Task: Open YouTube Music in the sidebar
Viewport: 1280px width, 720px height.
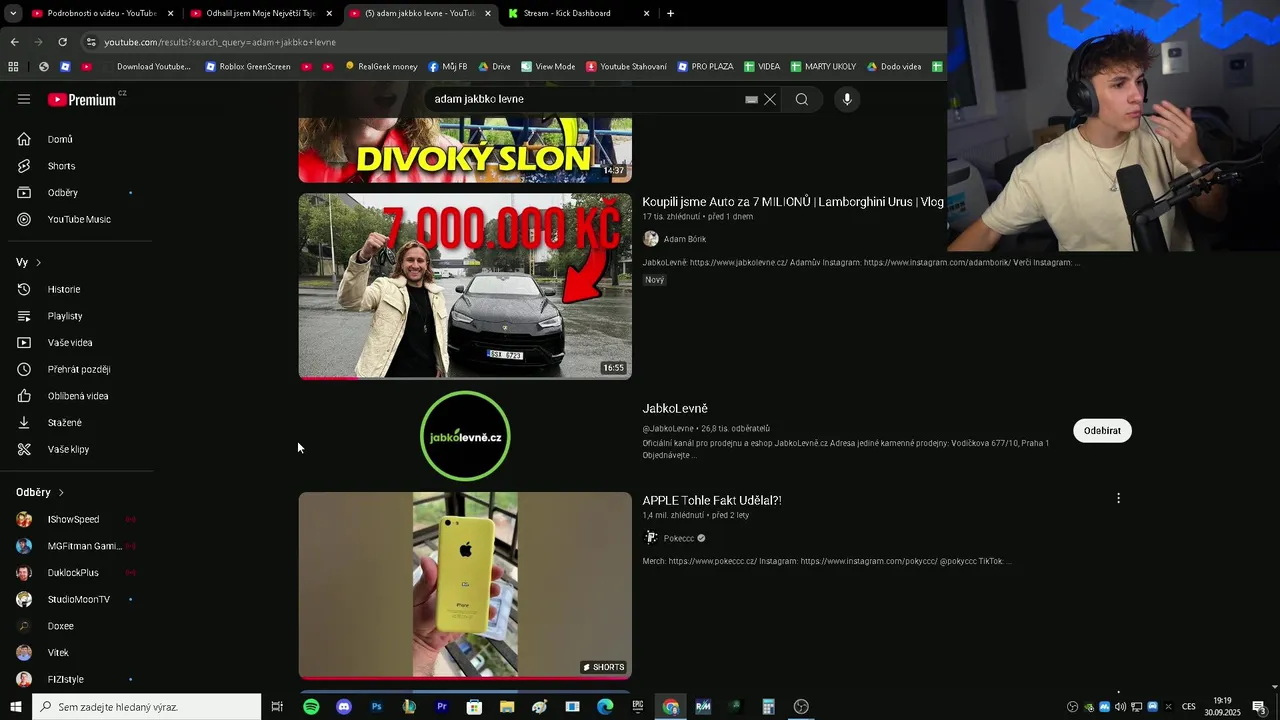Action: [x=77, y=219]
